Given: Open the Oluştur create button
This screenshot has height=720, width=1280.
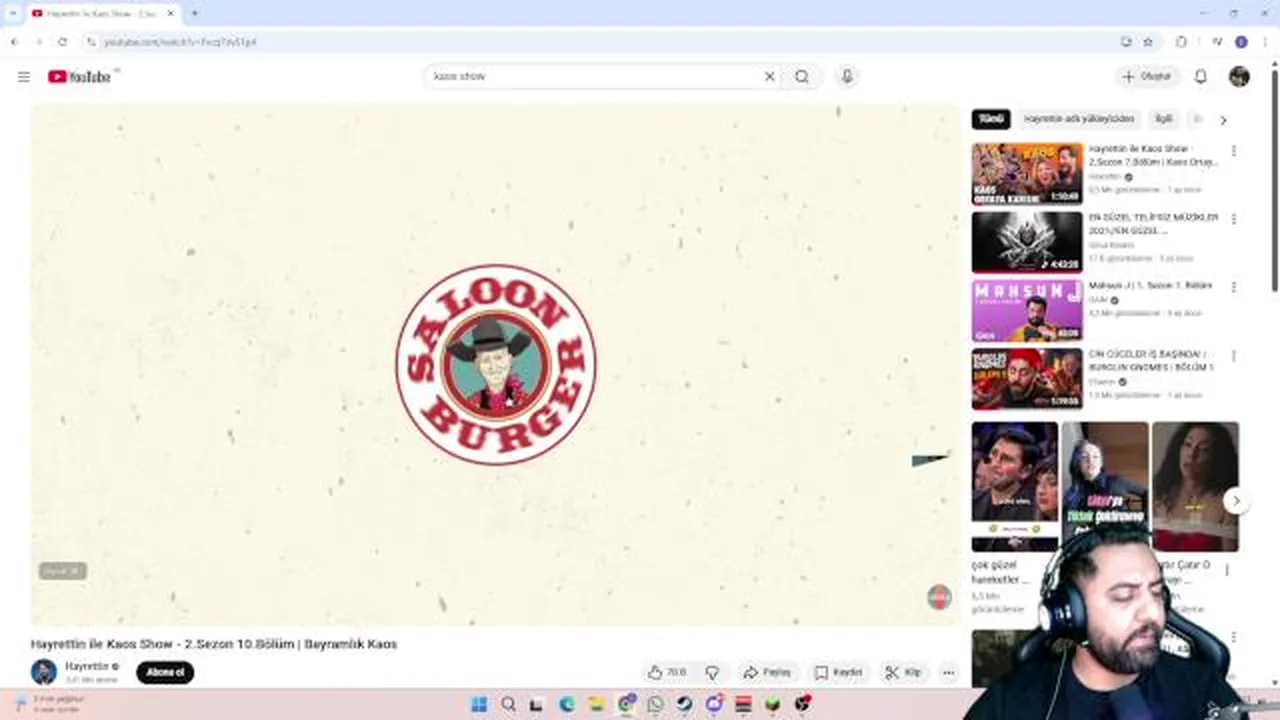Looking at the screenshot, I should [x=1148, y=77].
